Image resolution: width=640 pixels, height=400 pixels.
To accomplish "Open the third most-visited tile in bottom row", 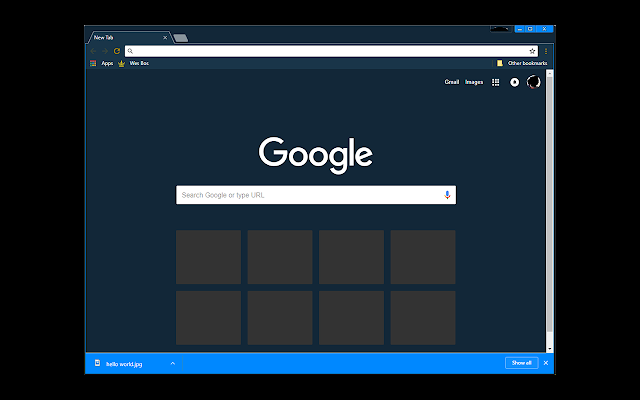I will [351, 318].
